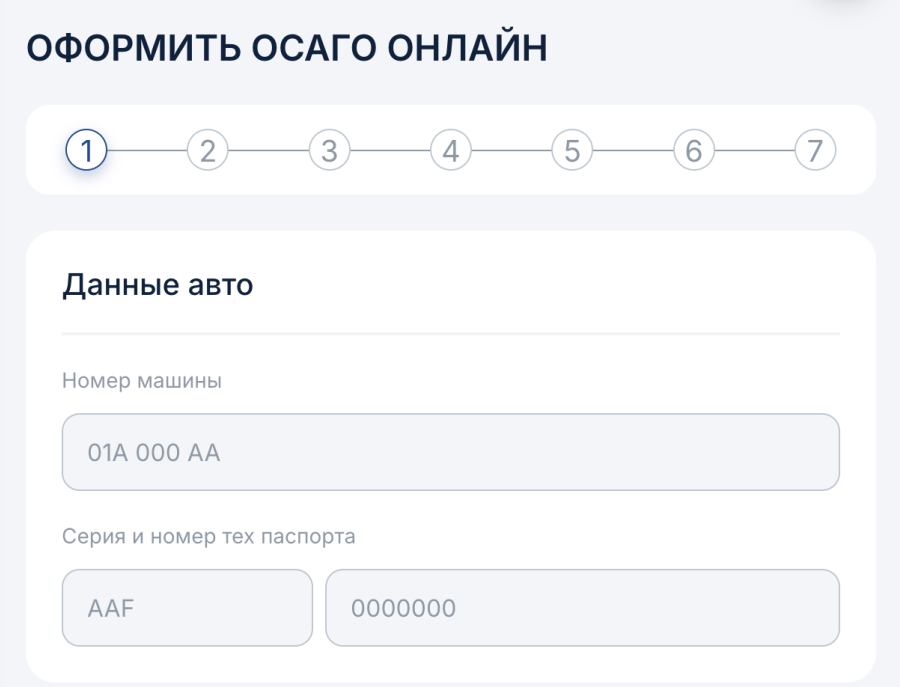
Task: Click the ОФОРМИТЬ ОСАГО ОНЛАЙН title
Action: 288,45
